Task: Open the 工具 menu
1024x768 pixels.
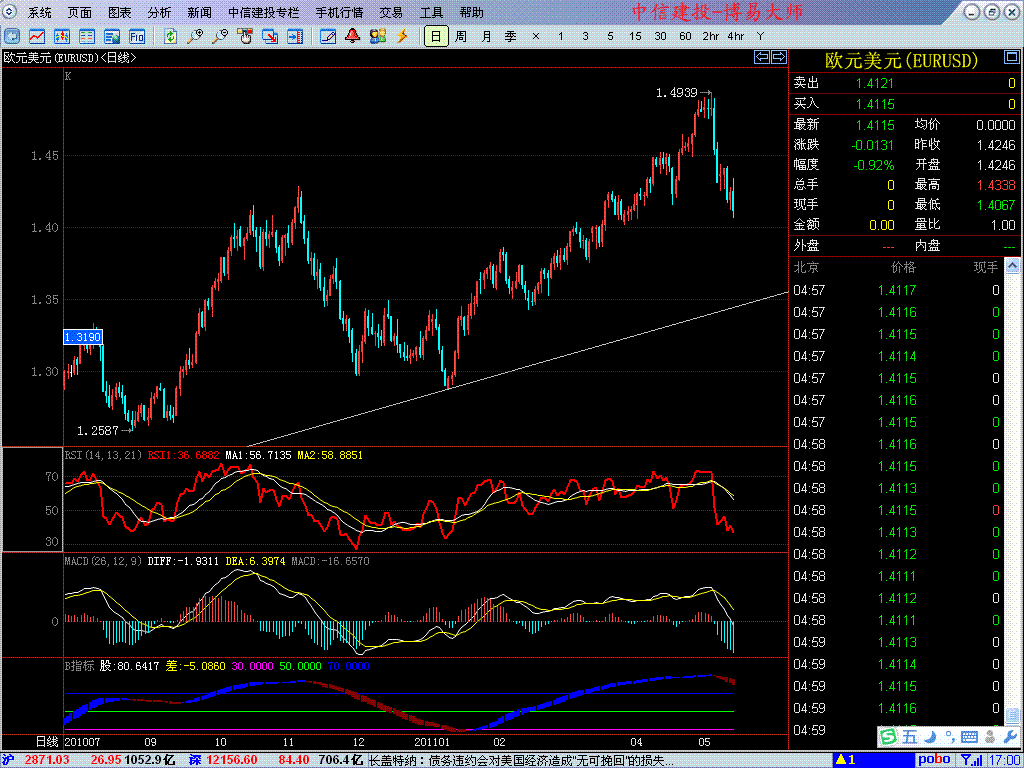Action: [x=431, y=12]
